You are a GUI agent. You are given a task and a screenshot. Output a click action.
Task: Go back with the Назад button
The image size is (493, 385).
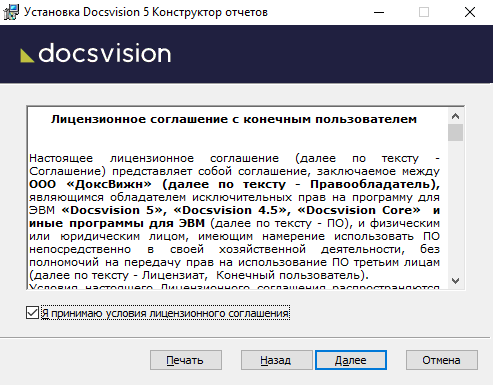276,360
